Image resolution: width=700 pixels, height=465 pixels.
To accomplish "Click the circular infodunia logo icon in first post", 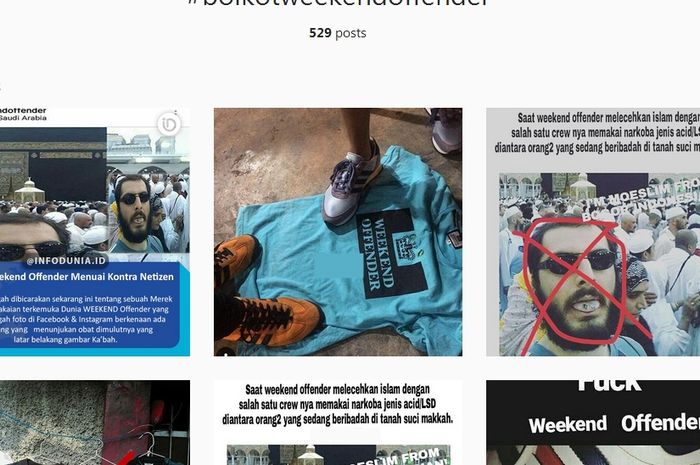I will coord(169,125).
